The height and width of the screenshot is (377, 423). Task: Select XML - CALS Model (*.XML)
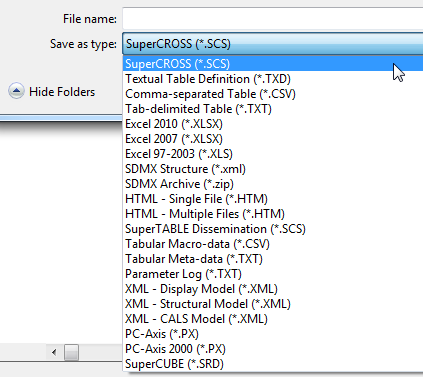(x=273, y=319)
